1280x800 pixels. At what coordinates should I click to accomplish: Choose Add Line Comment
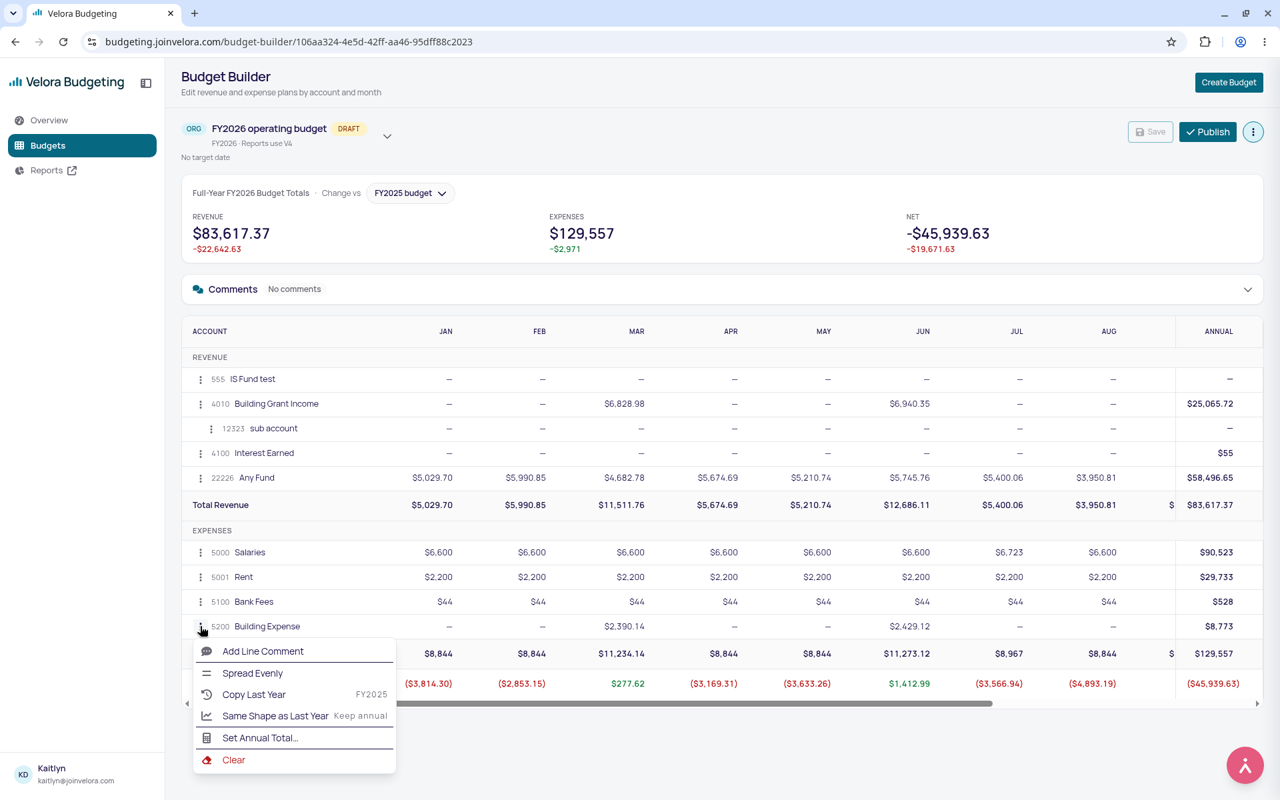[x=295, y=651]
